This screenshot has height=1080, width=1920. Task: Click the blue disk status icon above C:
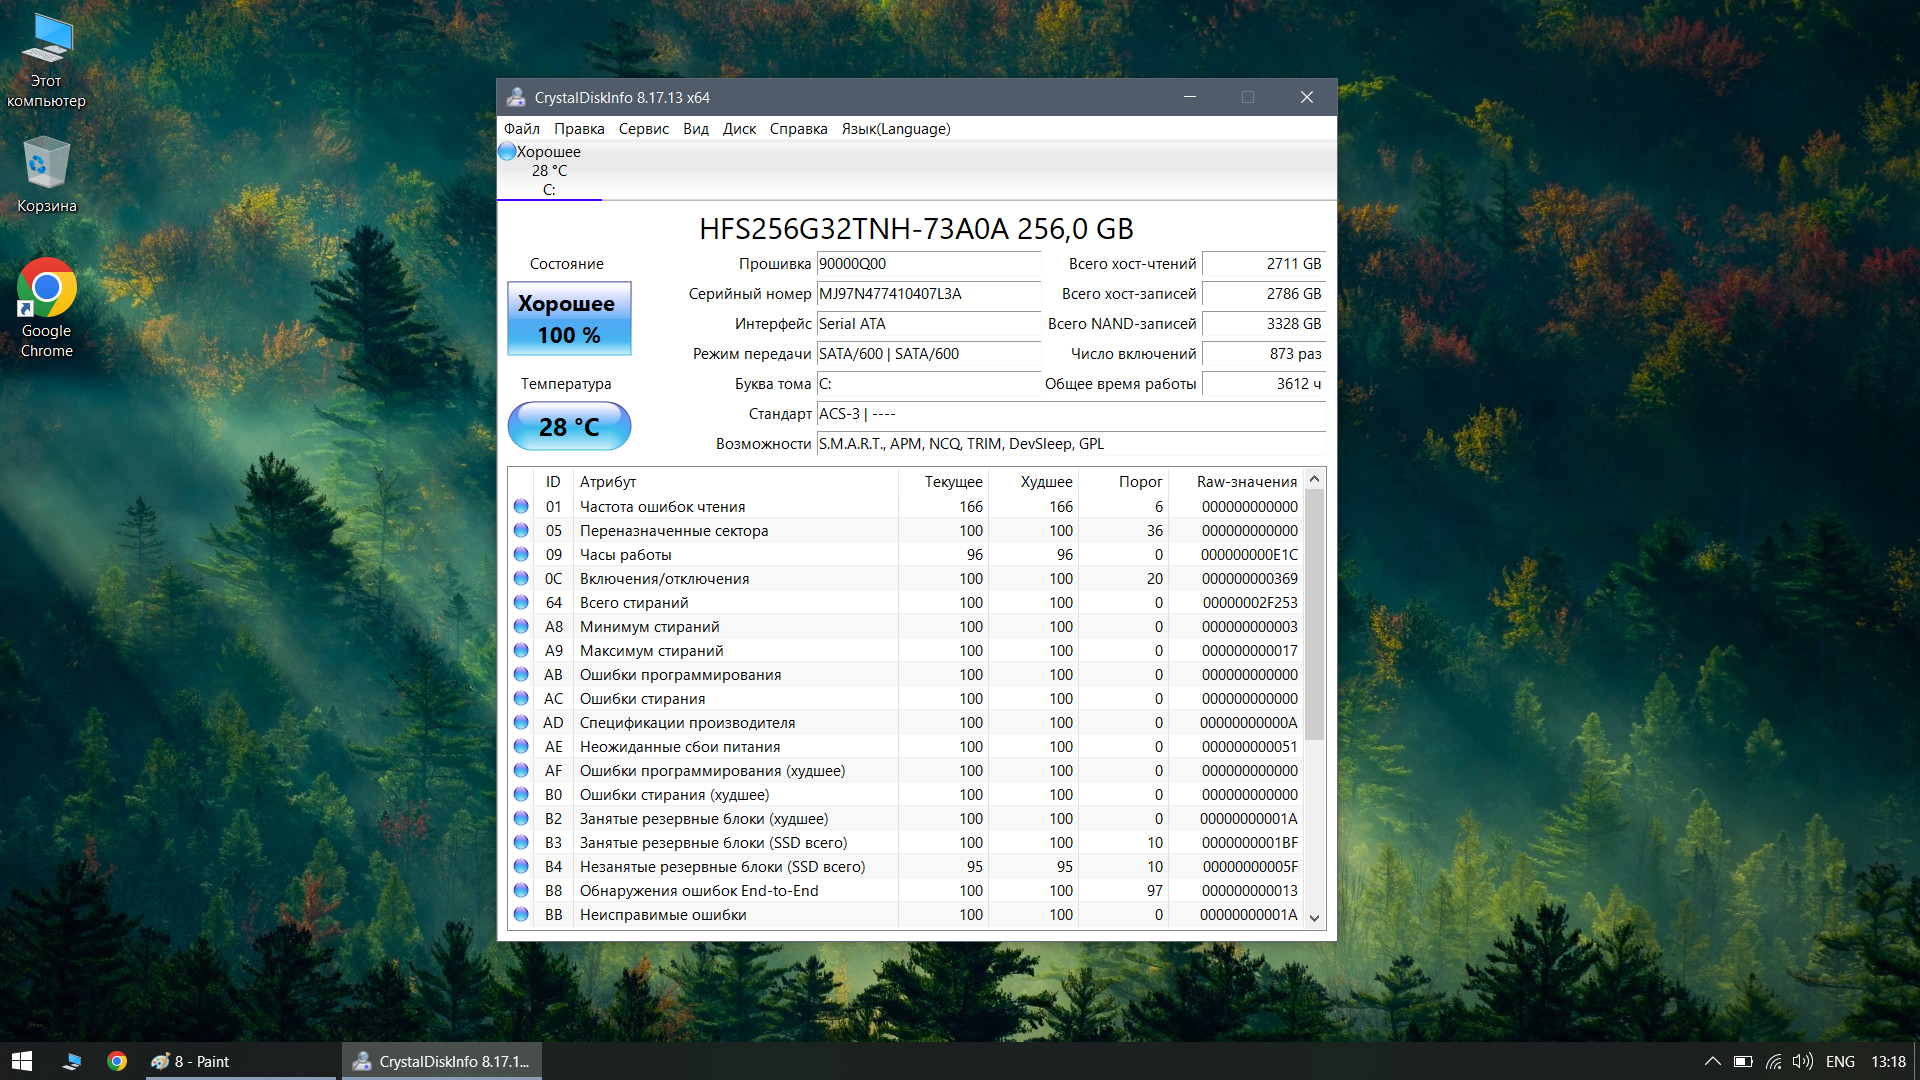point(507,151)
